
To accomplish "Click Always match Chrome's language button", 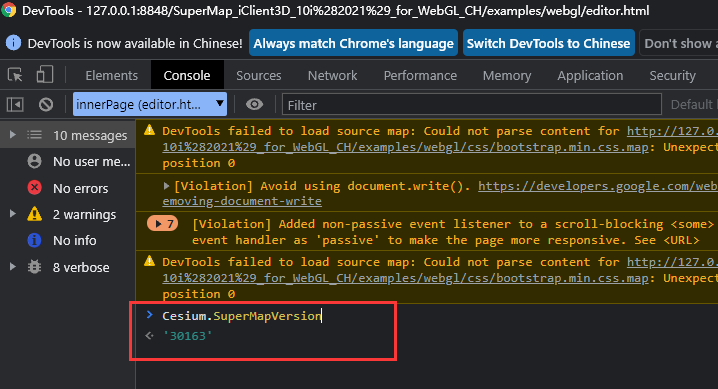I will click(354, 43).
